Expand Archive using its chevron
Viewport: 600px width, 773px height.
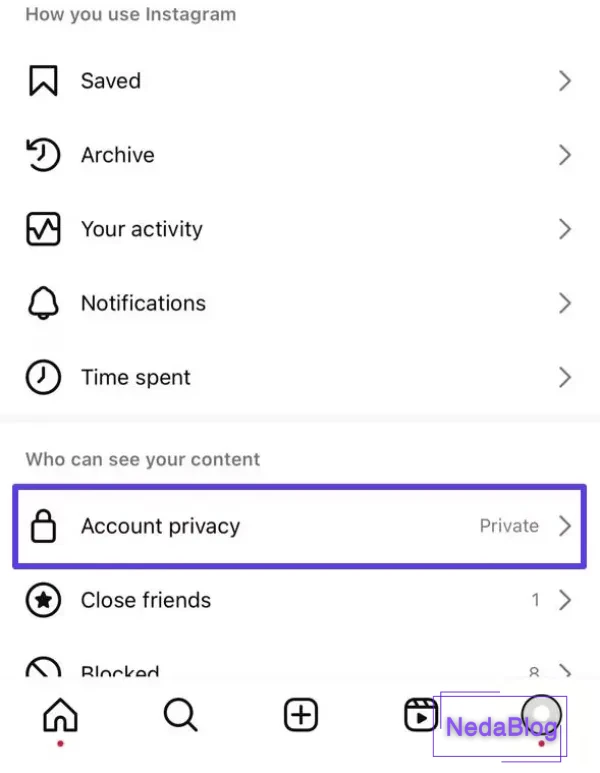tap(565, 155)
